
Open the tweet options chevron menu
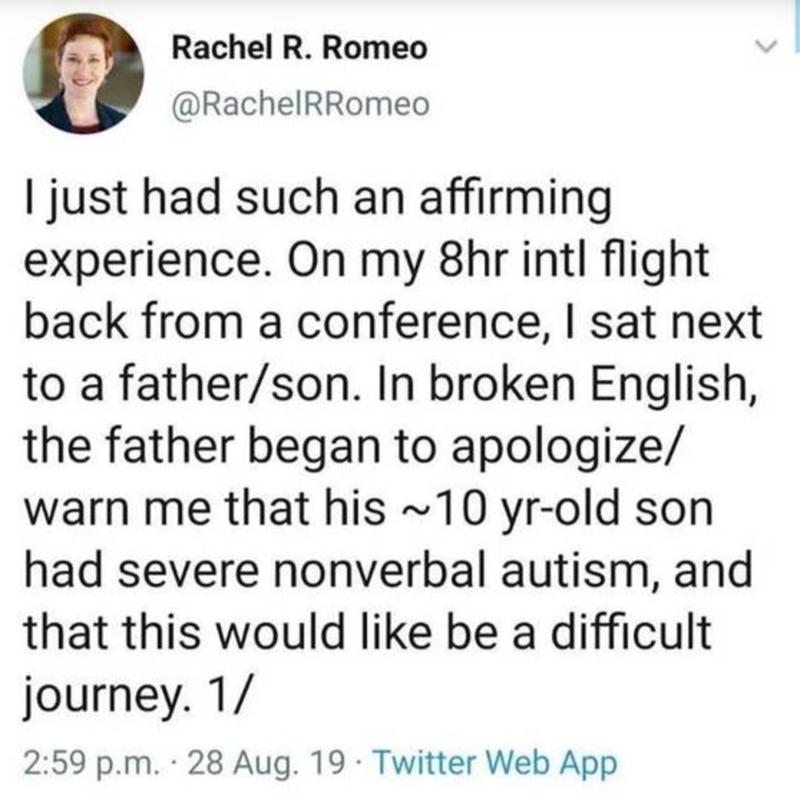coord(764,45)
